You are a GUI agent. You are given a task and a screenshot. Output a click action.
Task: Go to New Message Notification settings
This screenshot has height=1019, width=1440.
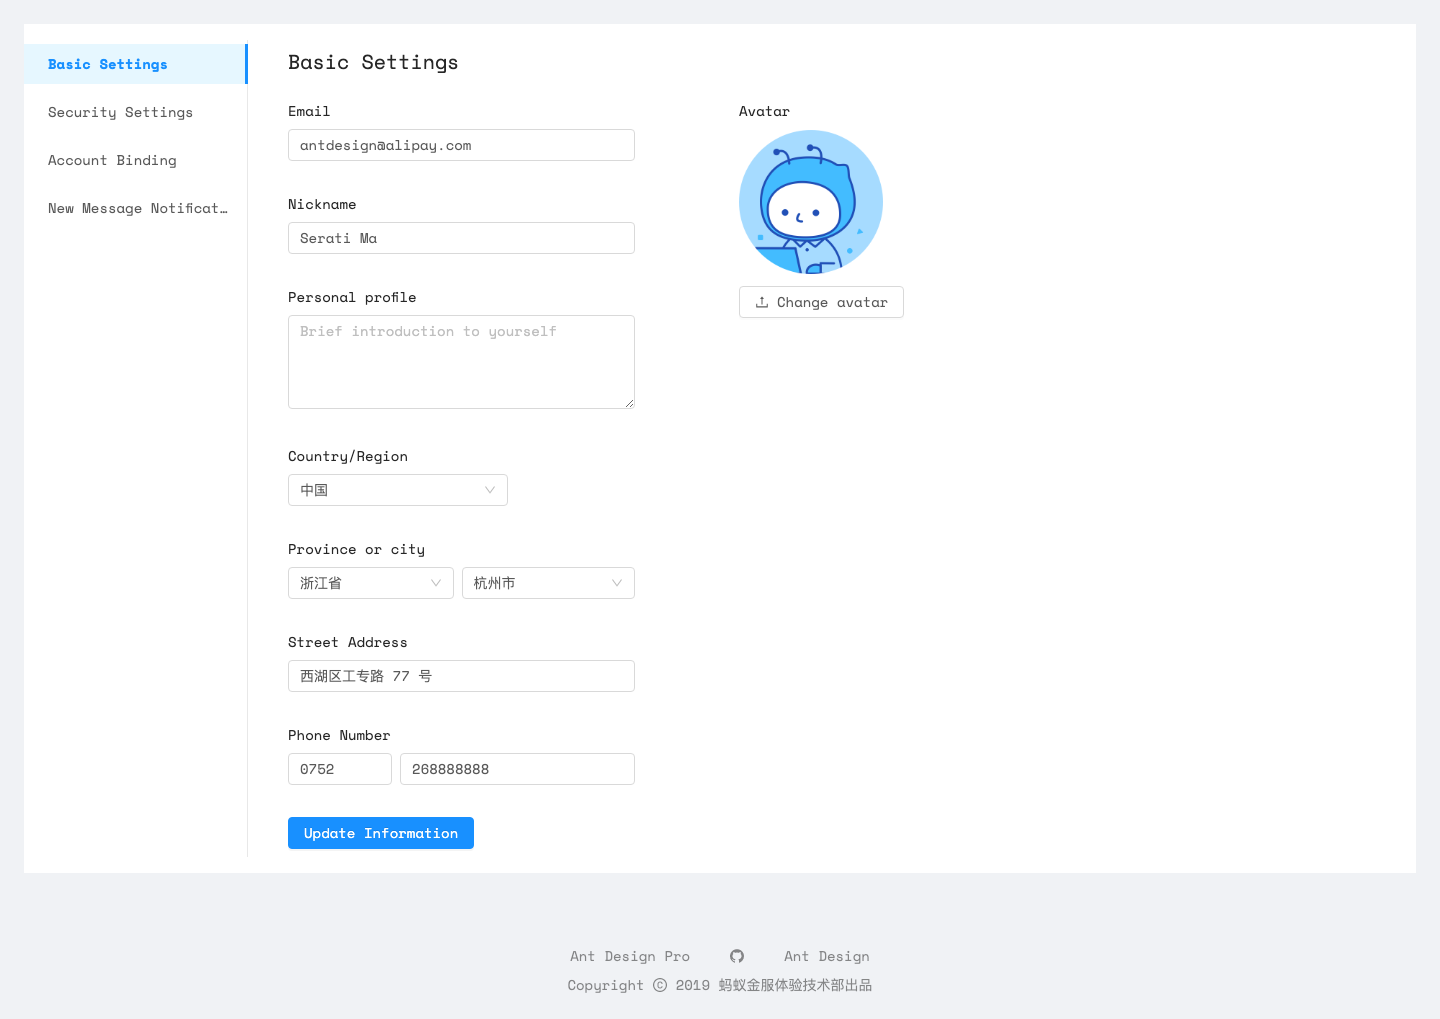click(138, 208)
